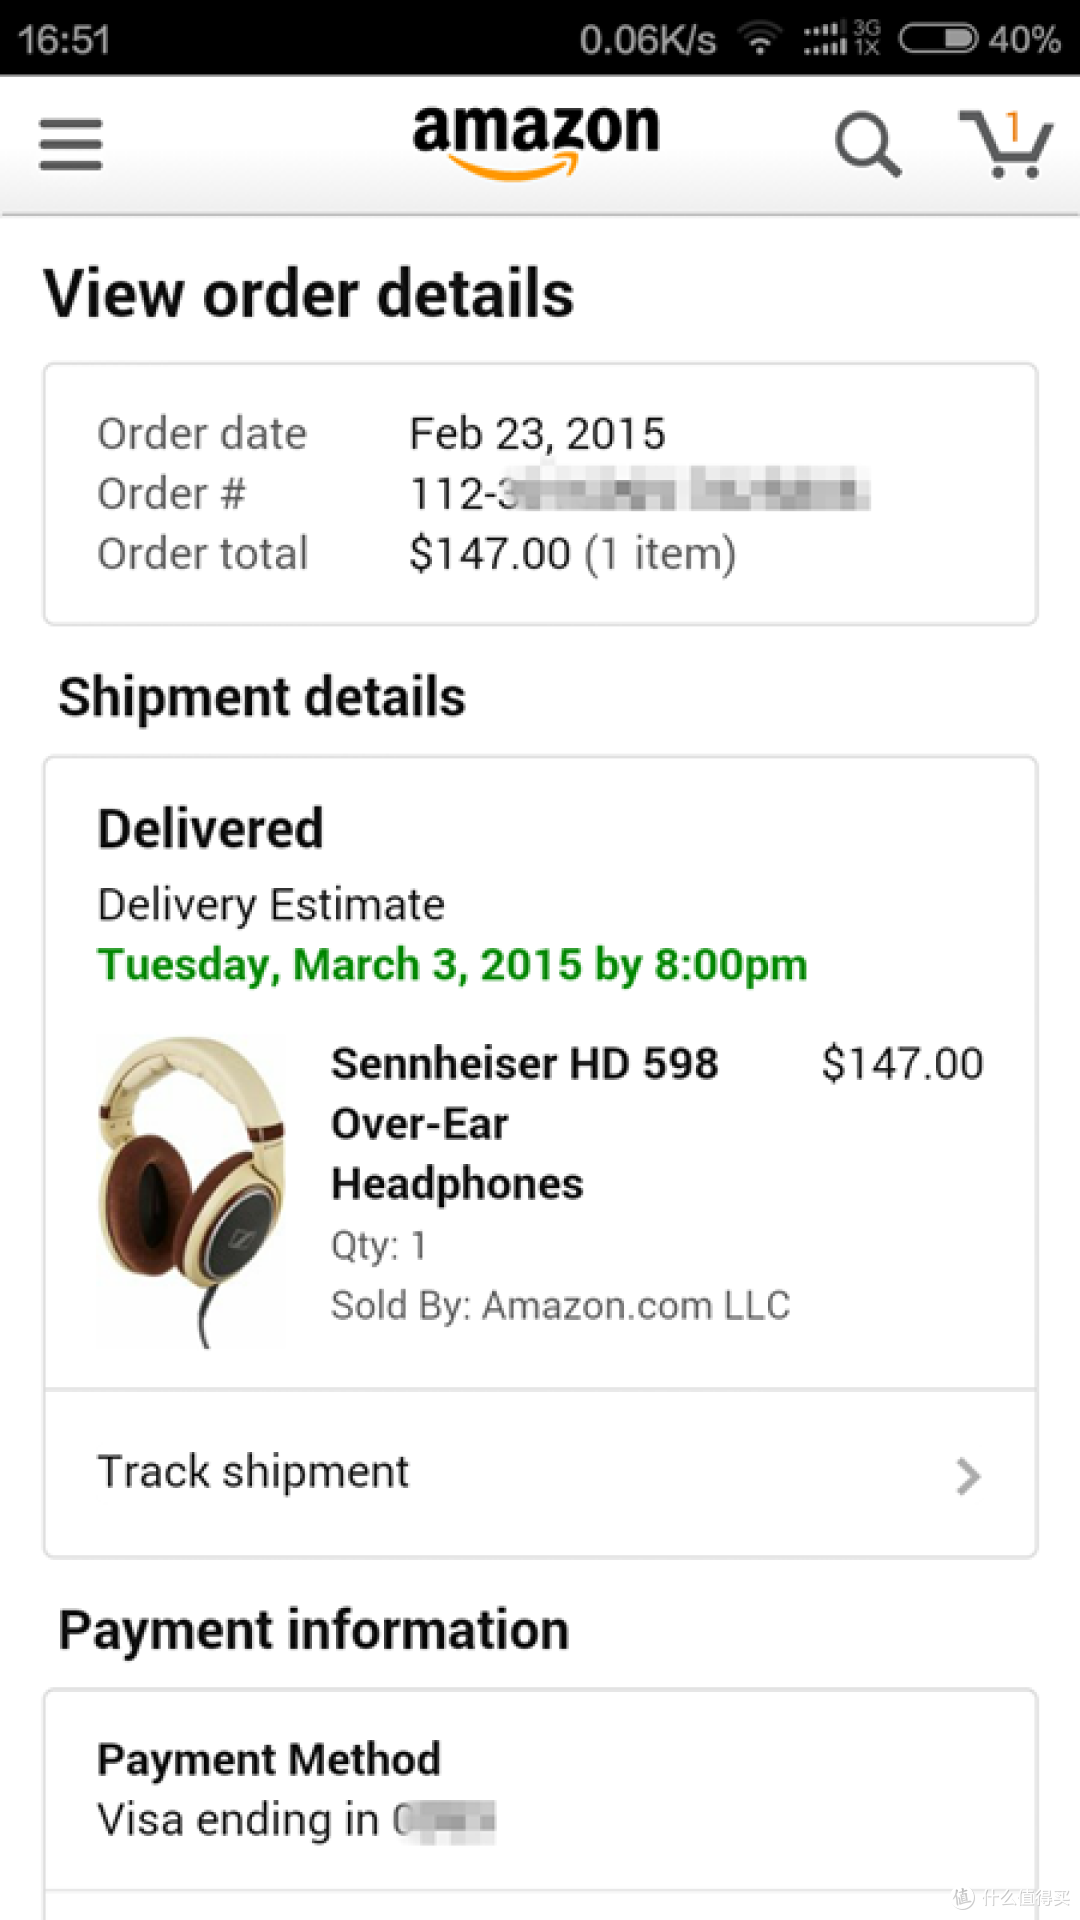This screenshot has height=1920, width=1080.
Task: Tap the Delivered status heading
Action: coord(211,829)
